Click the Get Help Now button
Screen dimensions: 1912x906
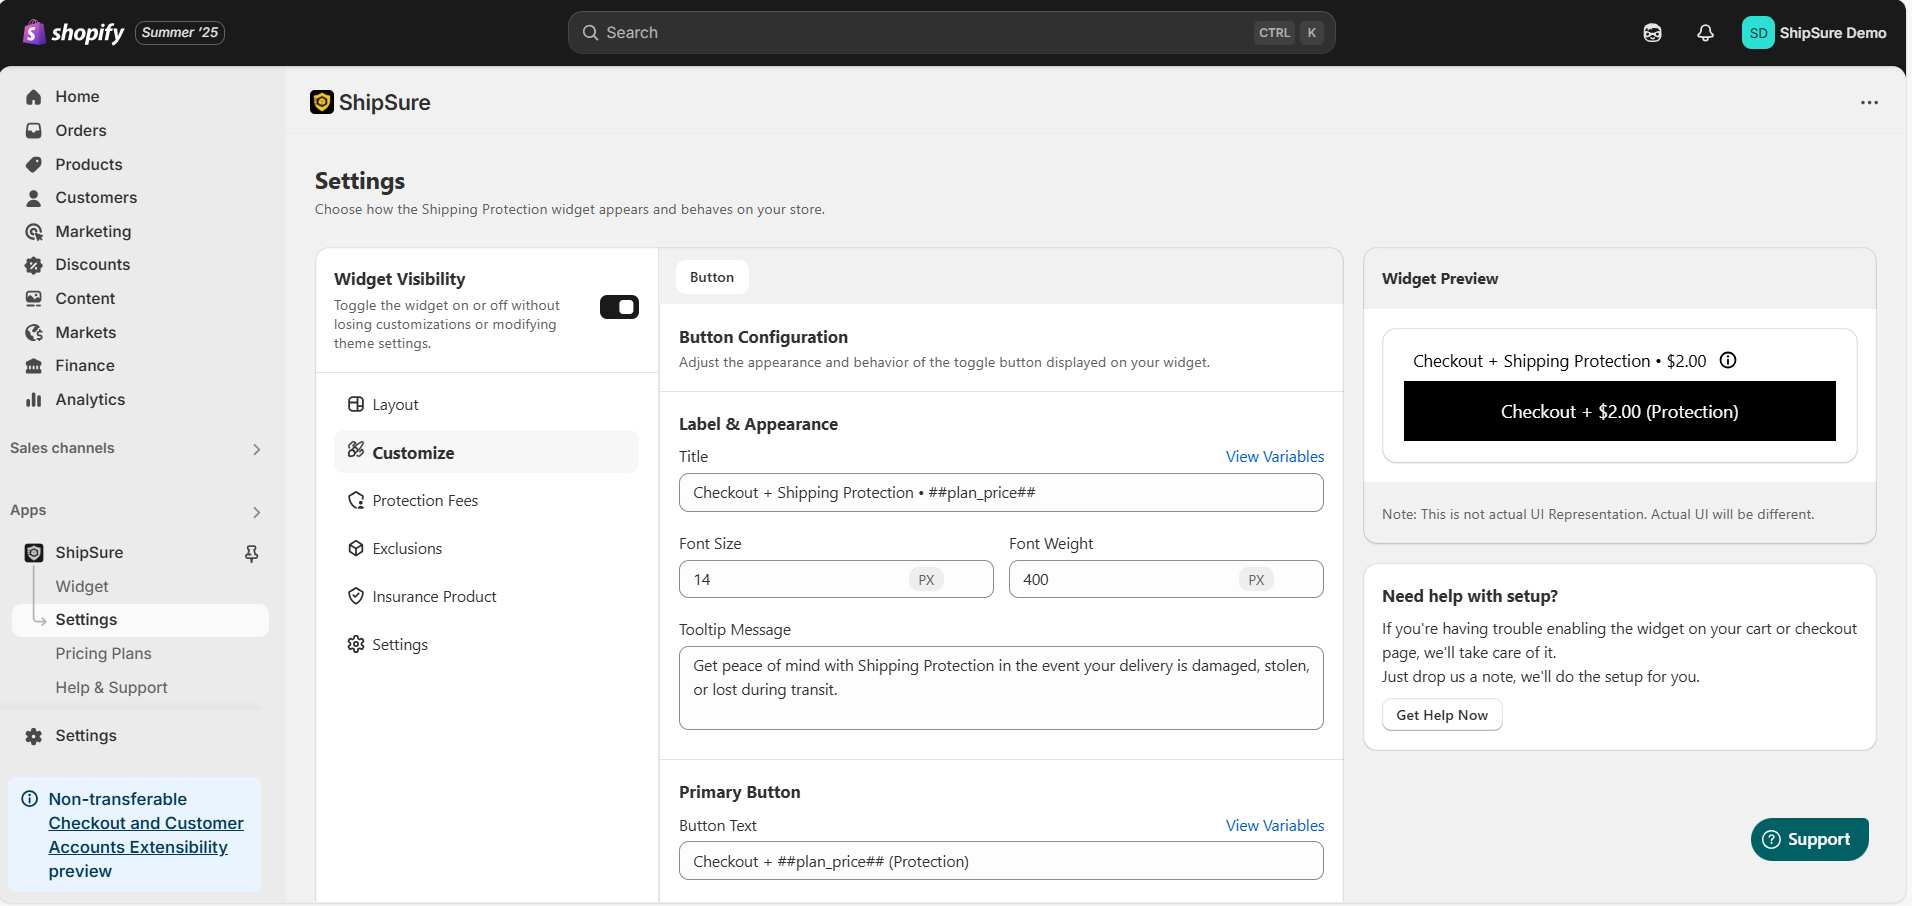1442,715
